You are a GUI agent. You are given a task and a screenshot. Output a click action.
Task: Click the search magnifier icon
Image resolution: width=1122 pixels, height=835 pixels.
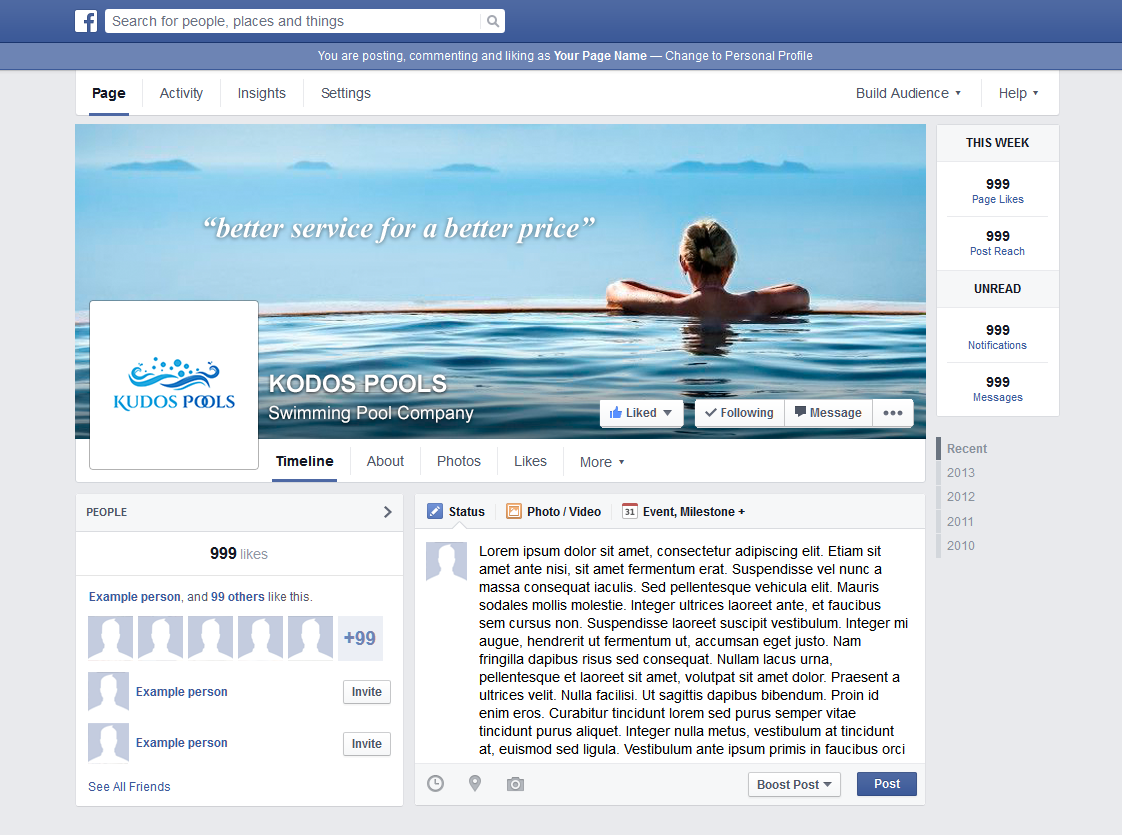[x=491, y=20]
